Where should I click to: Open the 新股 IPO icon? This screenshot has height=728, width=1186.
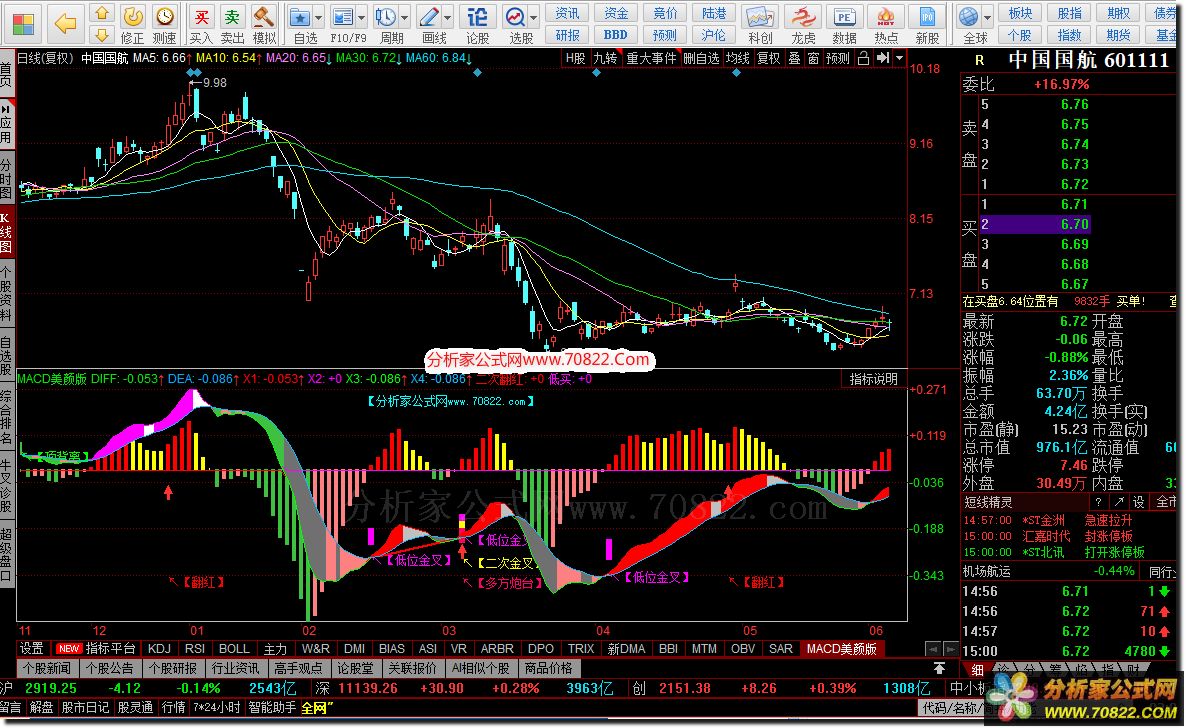pyautogui.click(x=927, y=24)
